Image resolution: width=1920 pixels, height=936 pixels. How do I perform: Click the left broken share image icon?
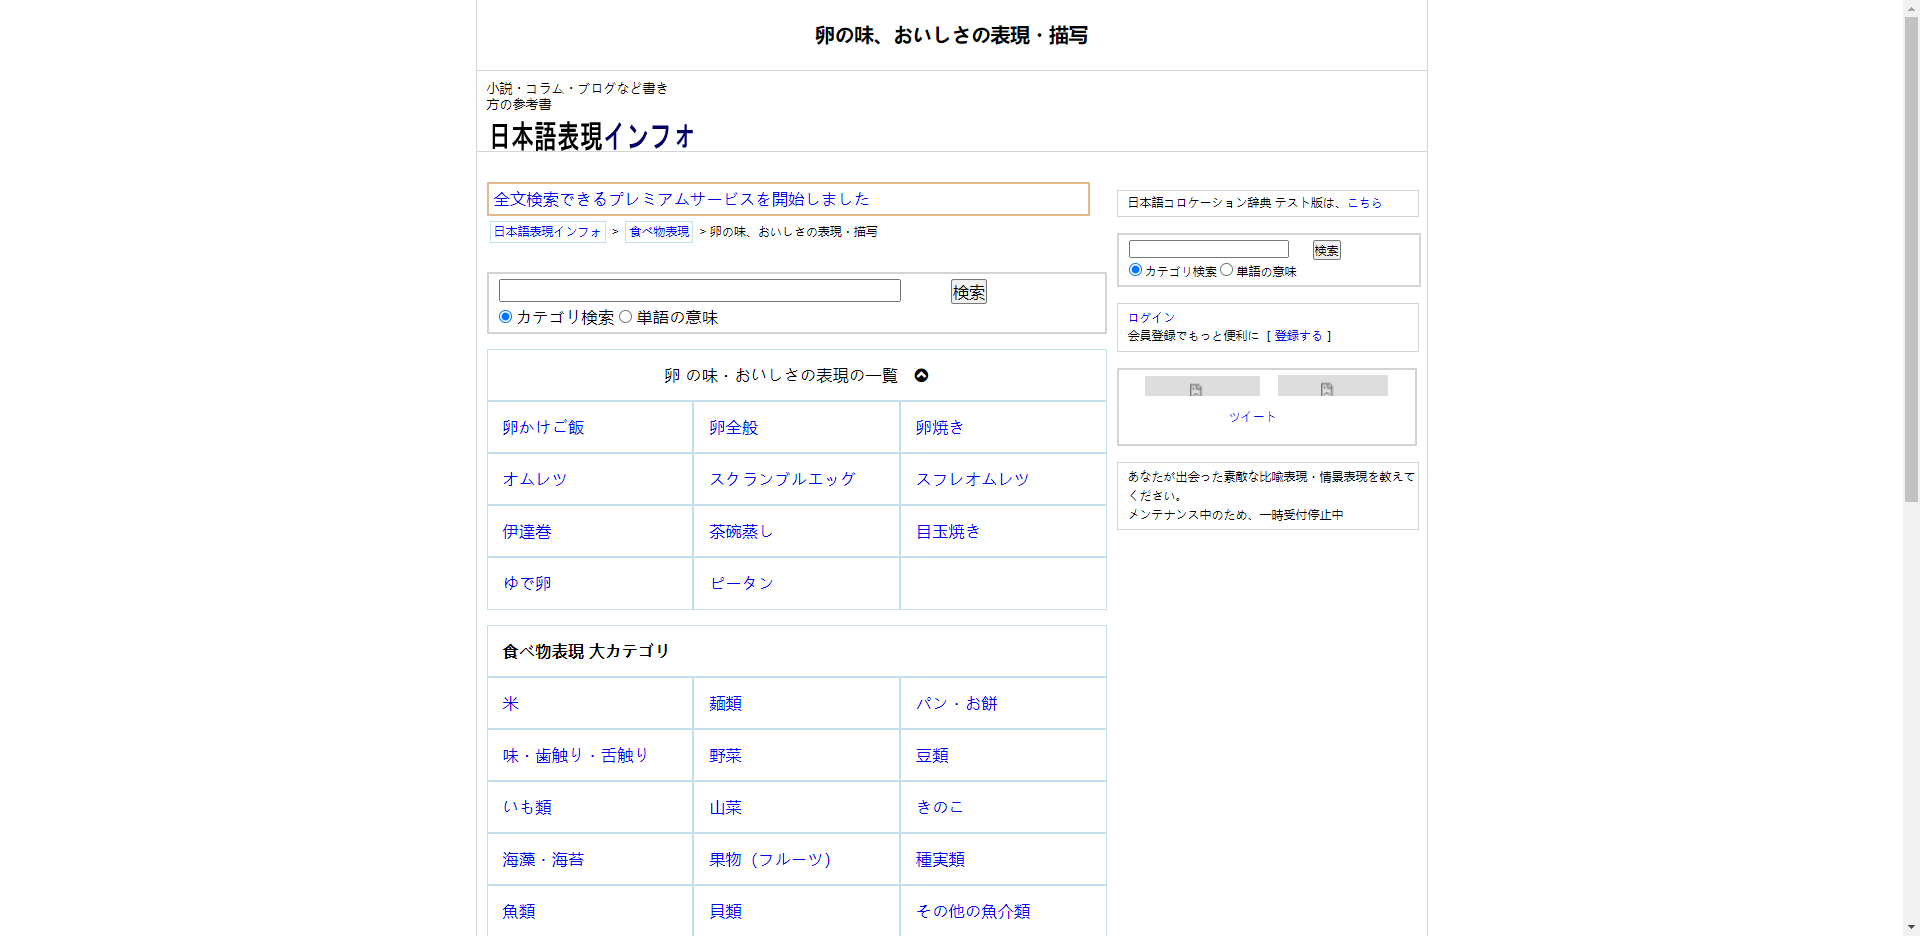1196,389
